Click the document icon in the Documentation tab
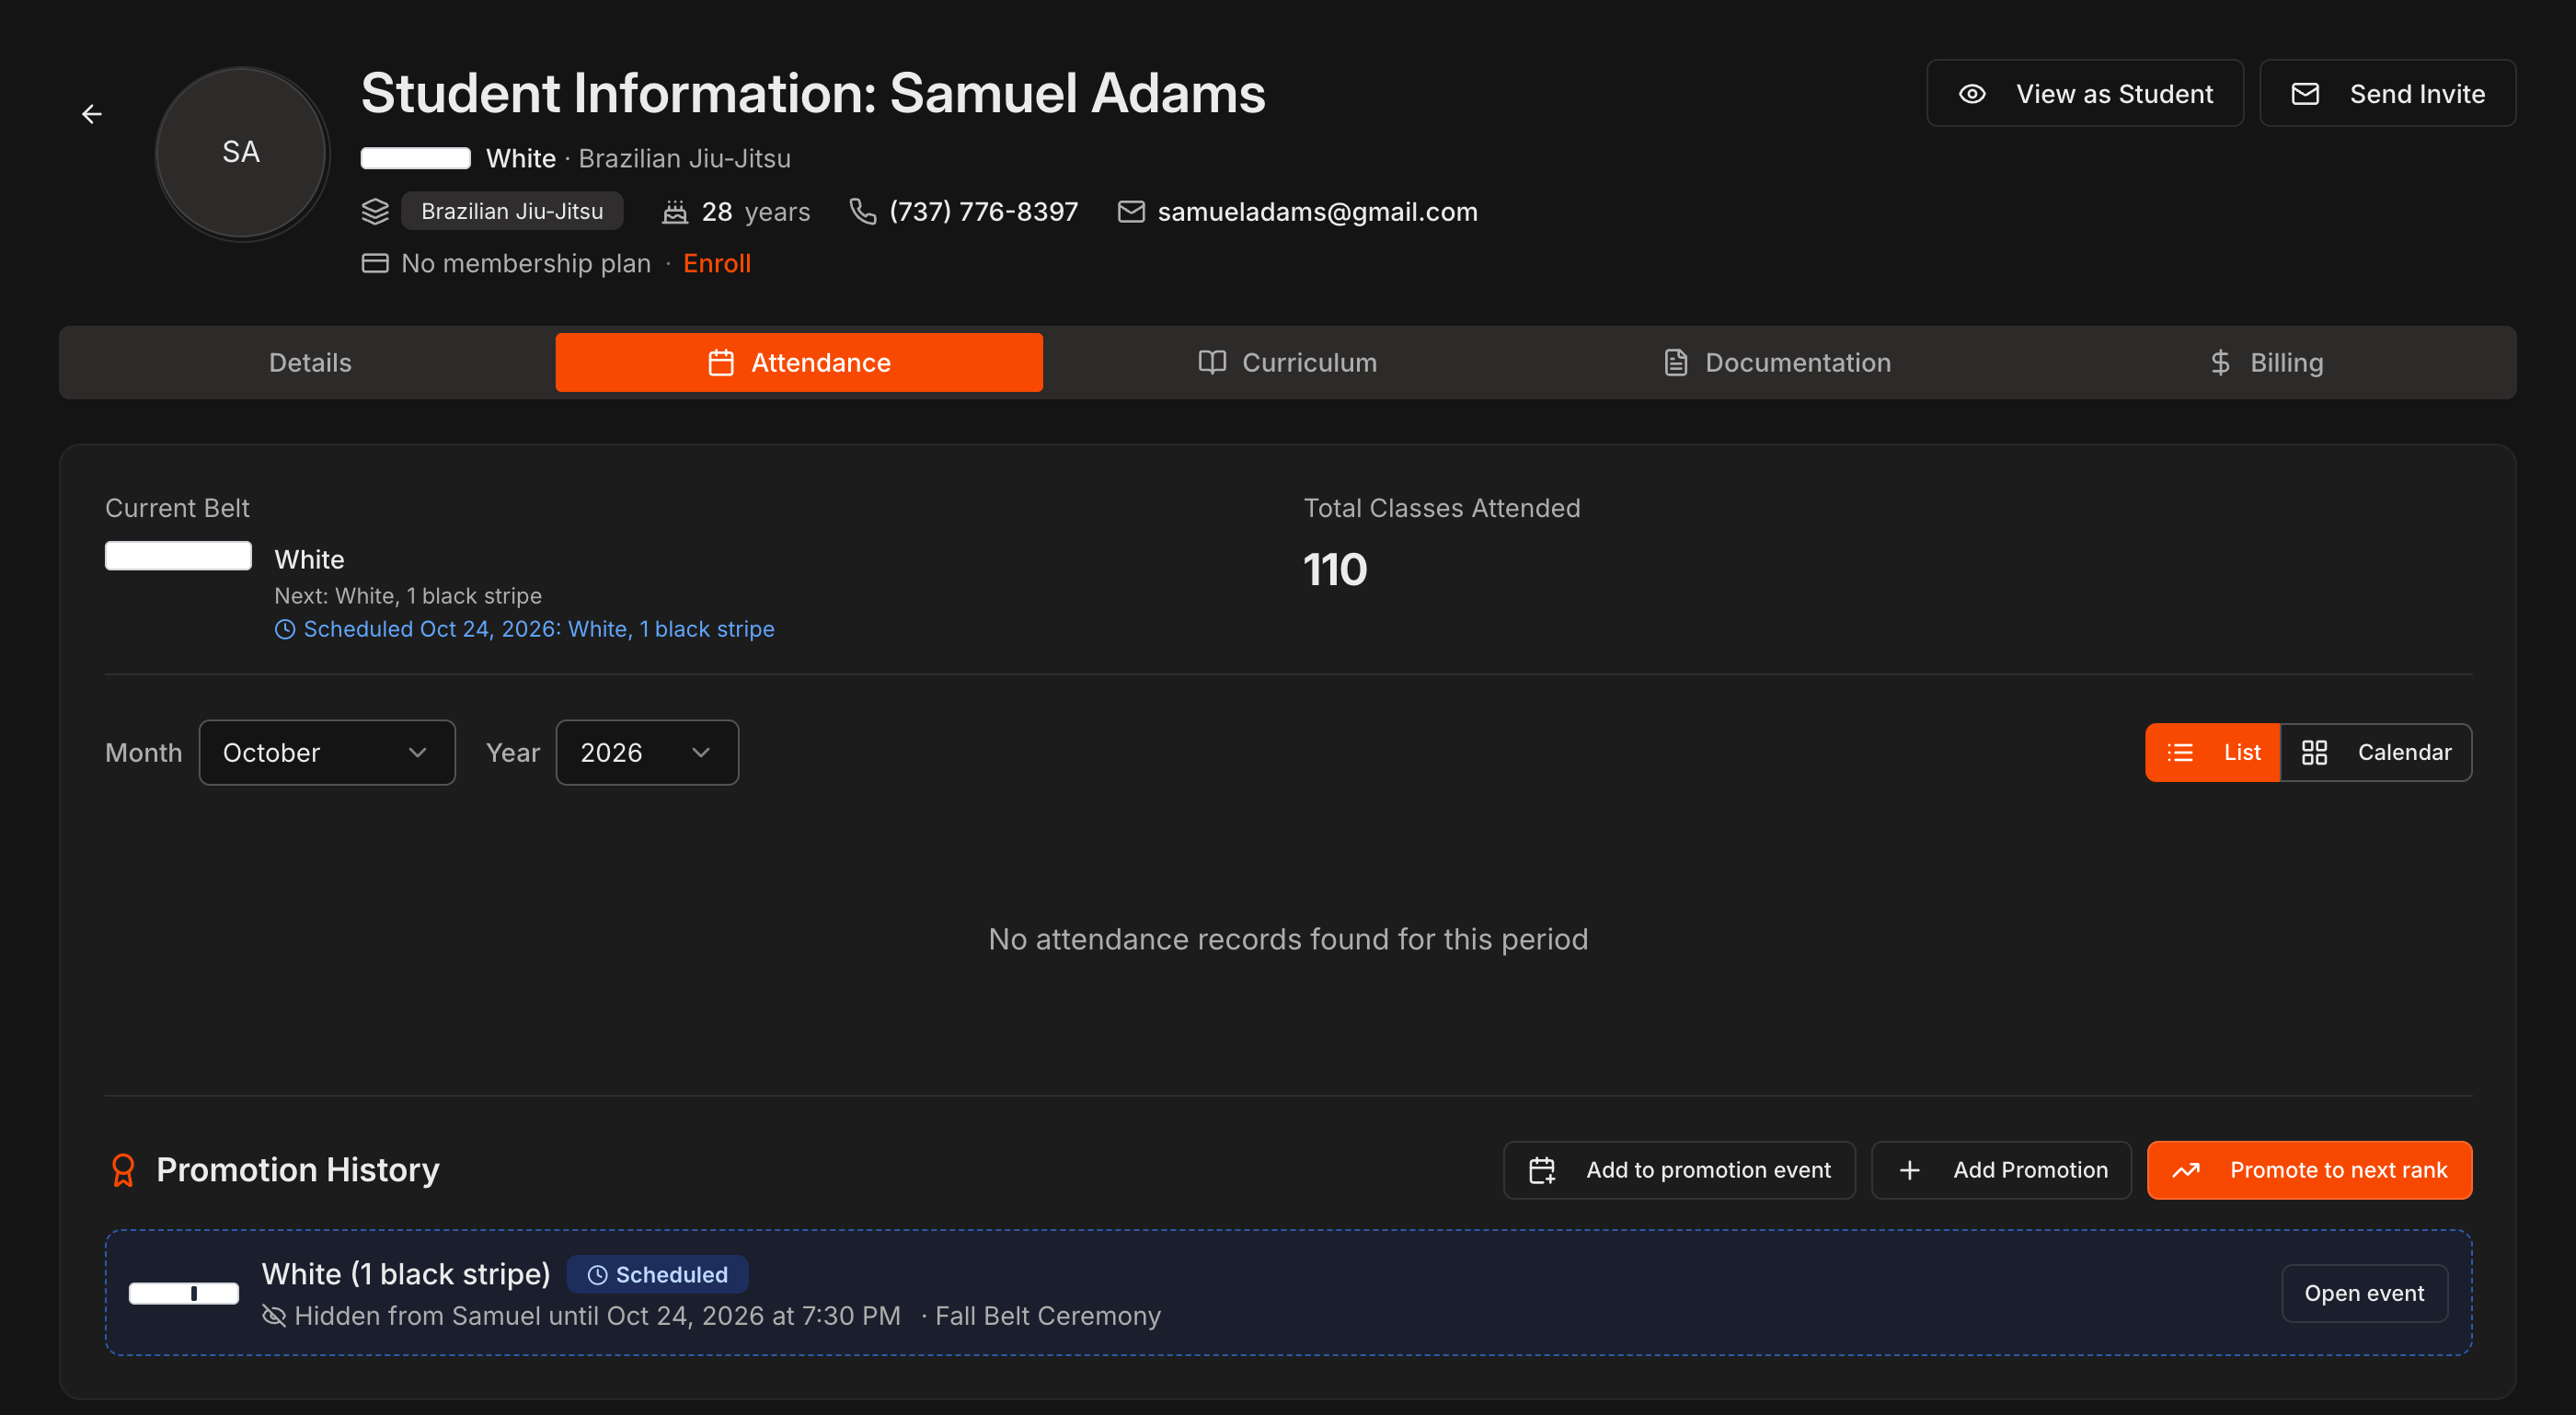 [1676, 362]
